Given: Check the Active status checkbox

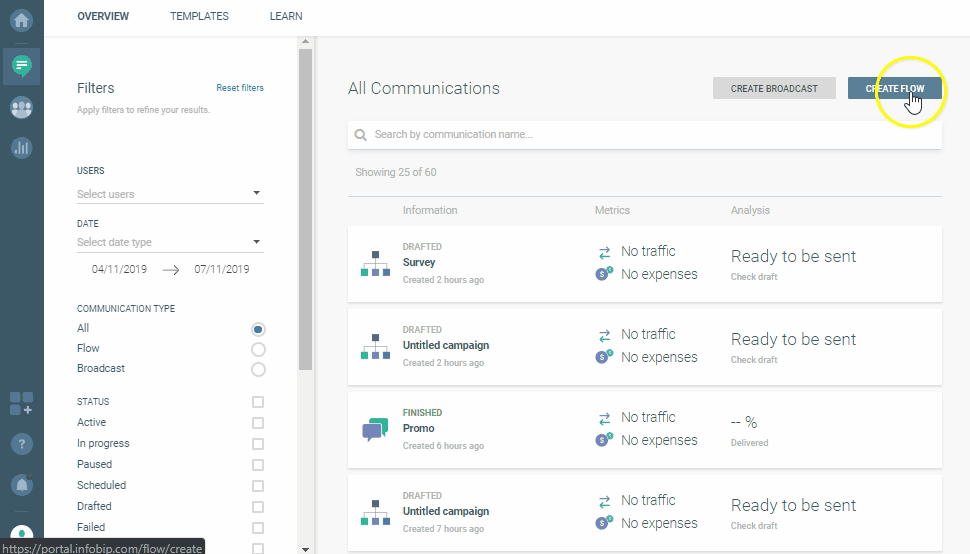Looking at the screenshot, I should pyautogui.click(x=258, y=423).
